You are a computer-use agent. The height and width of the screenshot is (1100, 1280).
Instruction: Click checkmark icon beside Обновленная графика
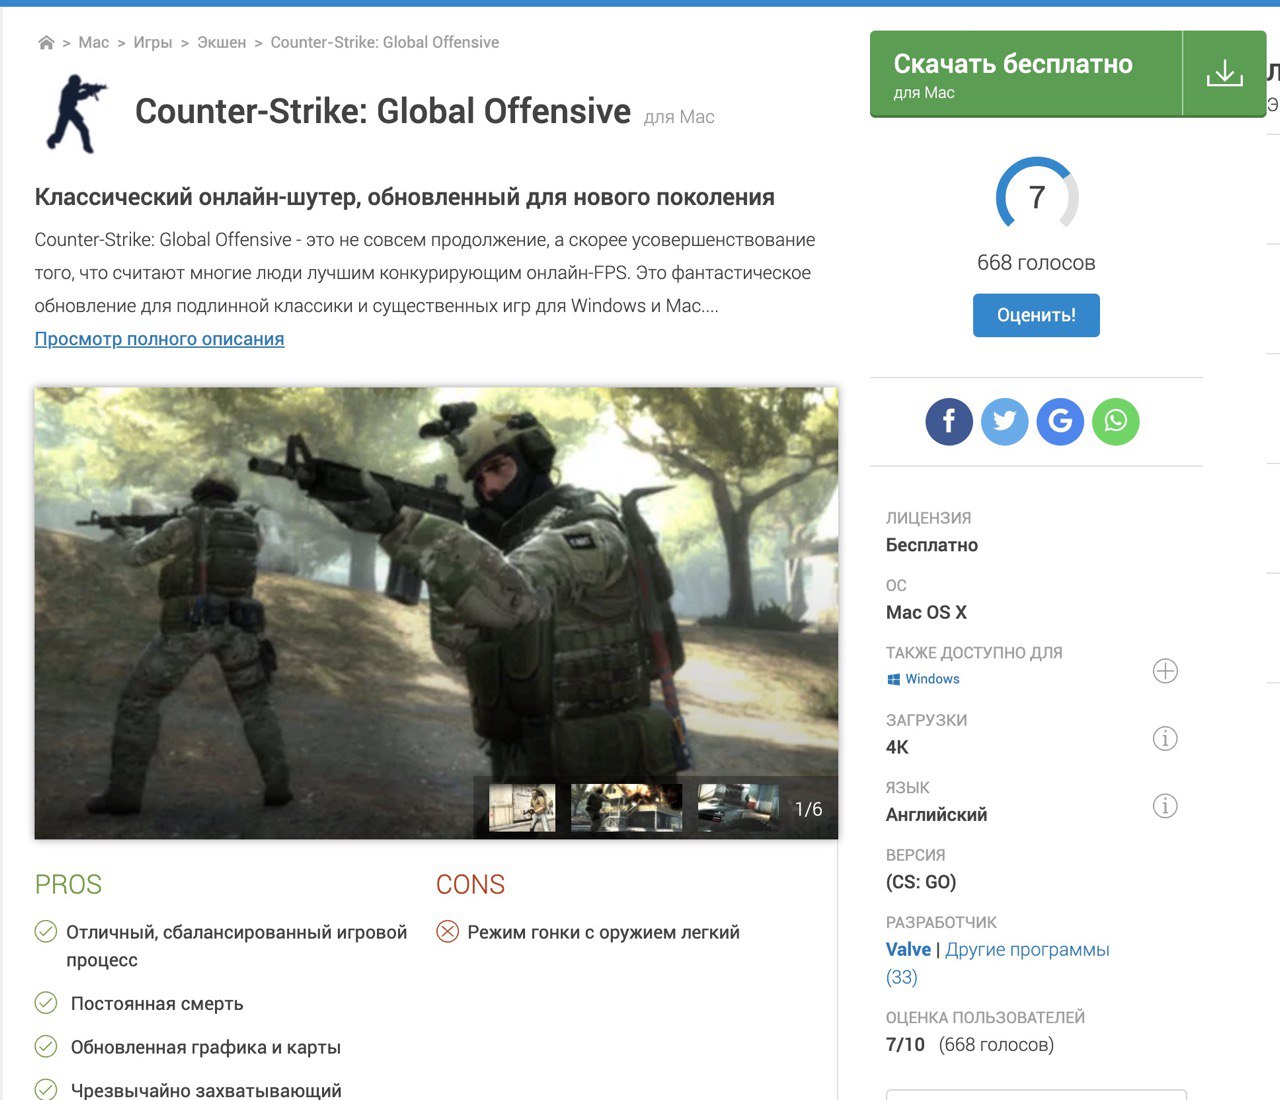46,1047
